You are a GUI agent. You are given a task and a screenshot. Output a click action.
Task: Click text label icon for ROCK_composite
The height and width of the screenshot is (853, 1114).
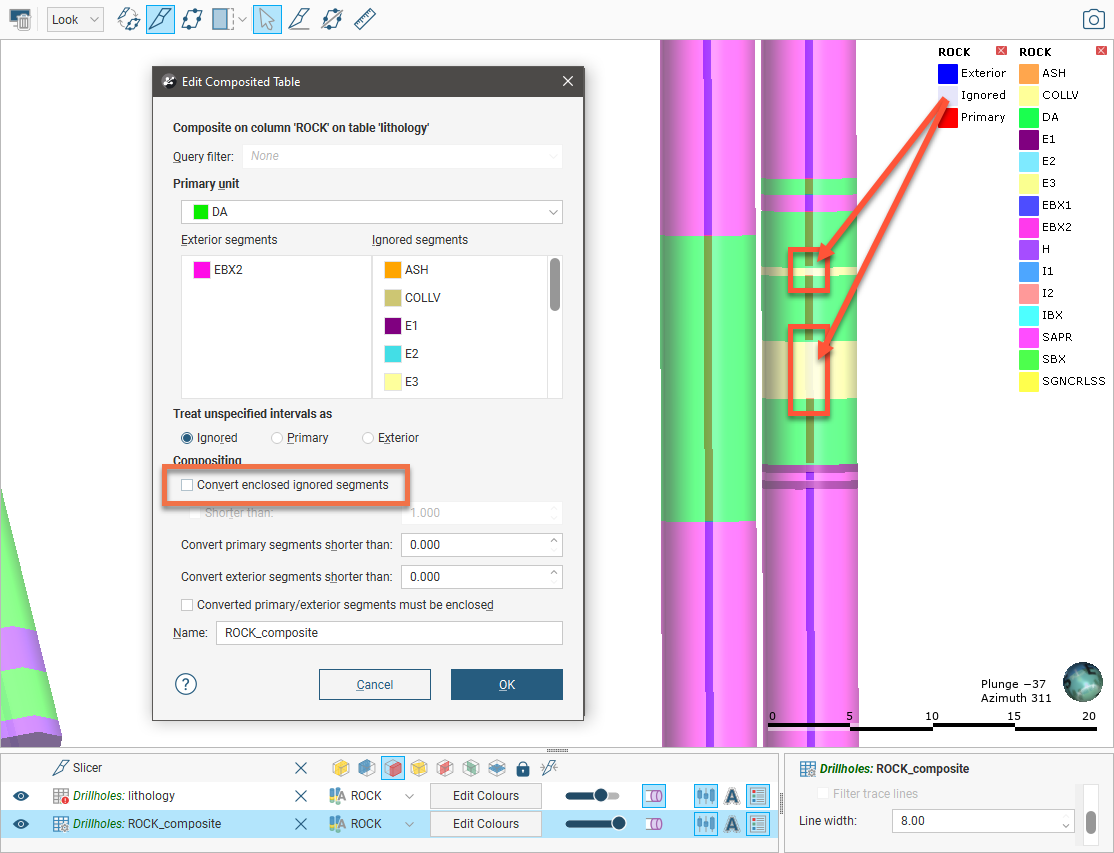(x=731, y=824)
